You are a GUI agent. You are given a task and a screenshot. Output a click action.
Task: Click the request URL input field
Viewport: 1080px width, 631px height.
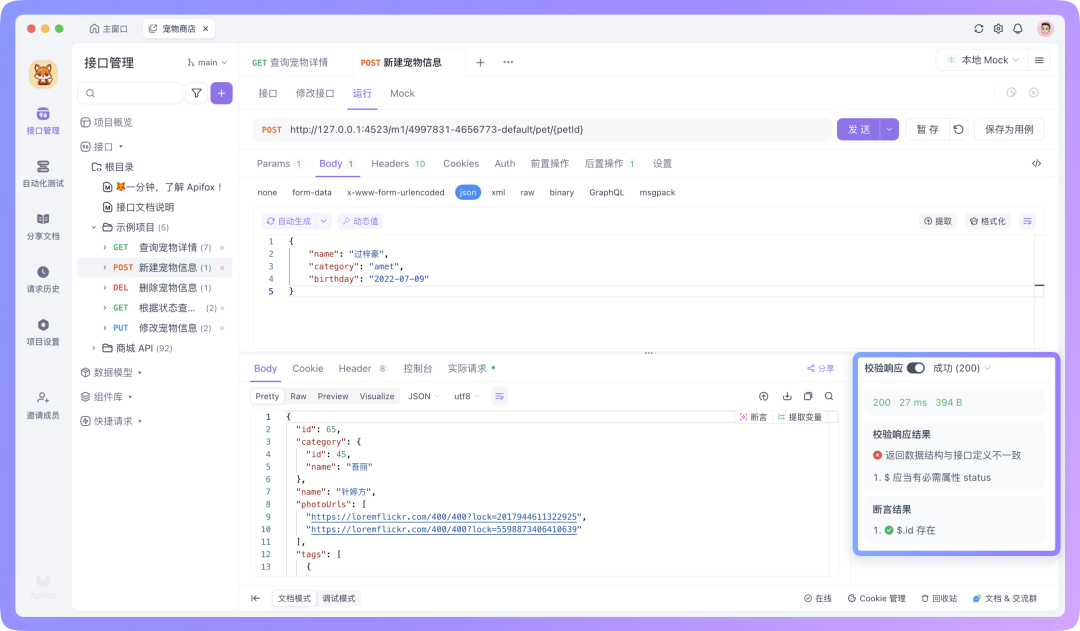tap(542, 130)
